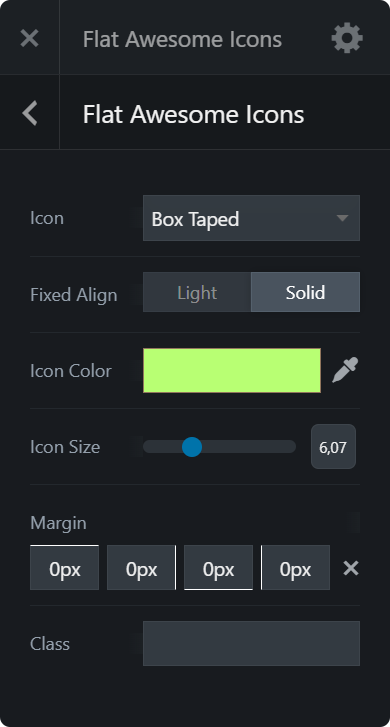
Task: Clear margin values with the X icon
Action: [351, 568]
